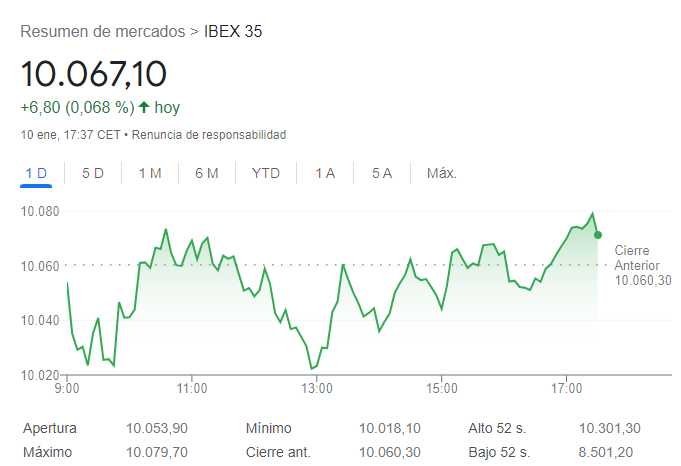Switch to the 5 D tab

pyautogui.click(x=93, y=173)
